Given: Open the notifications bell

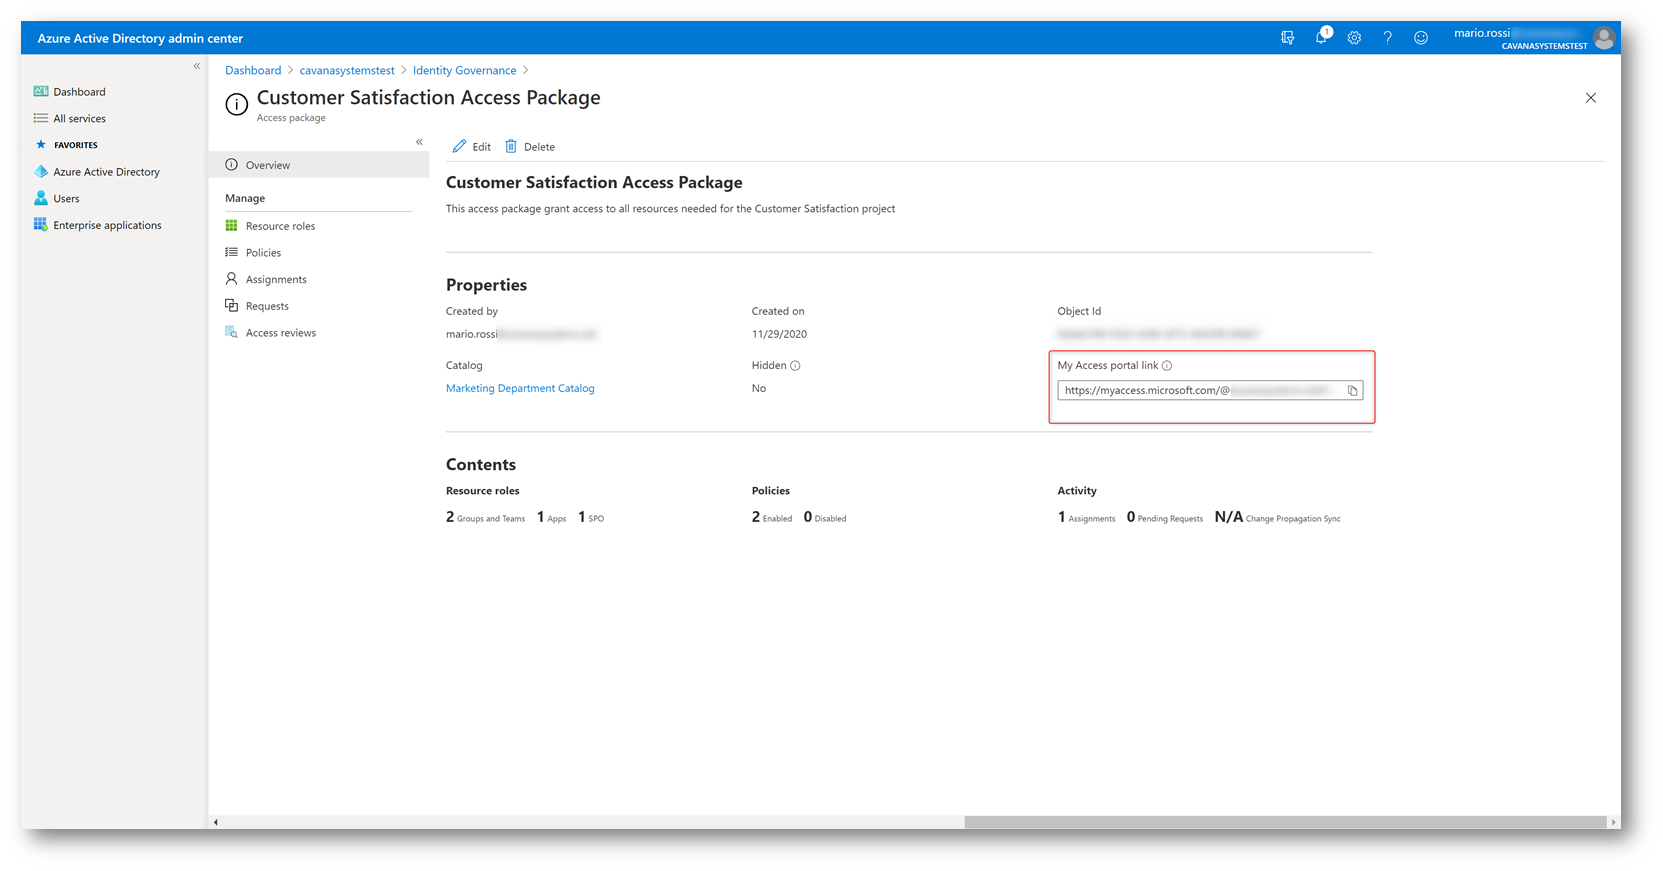Looking at the screenshot, I should pyautogui.click(x=1322, y=36).
